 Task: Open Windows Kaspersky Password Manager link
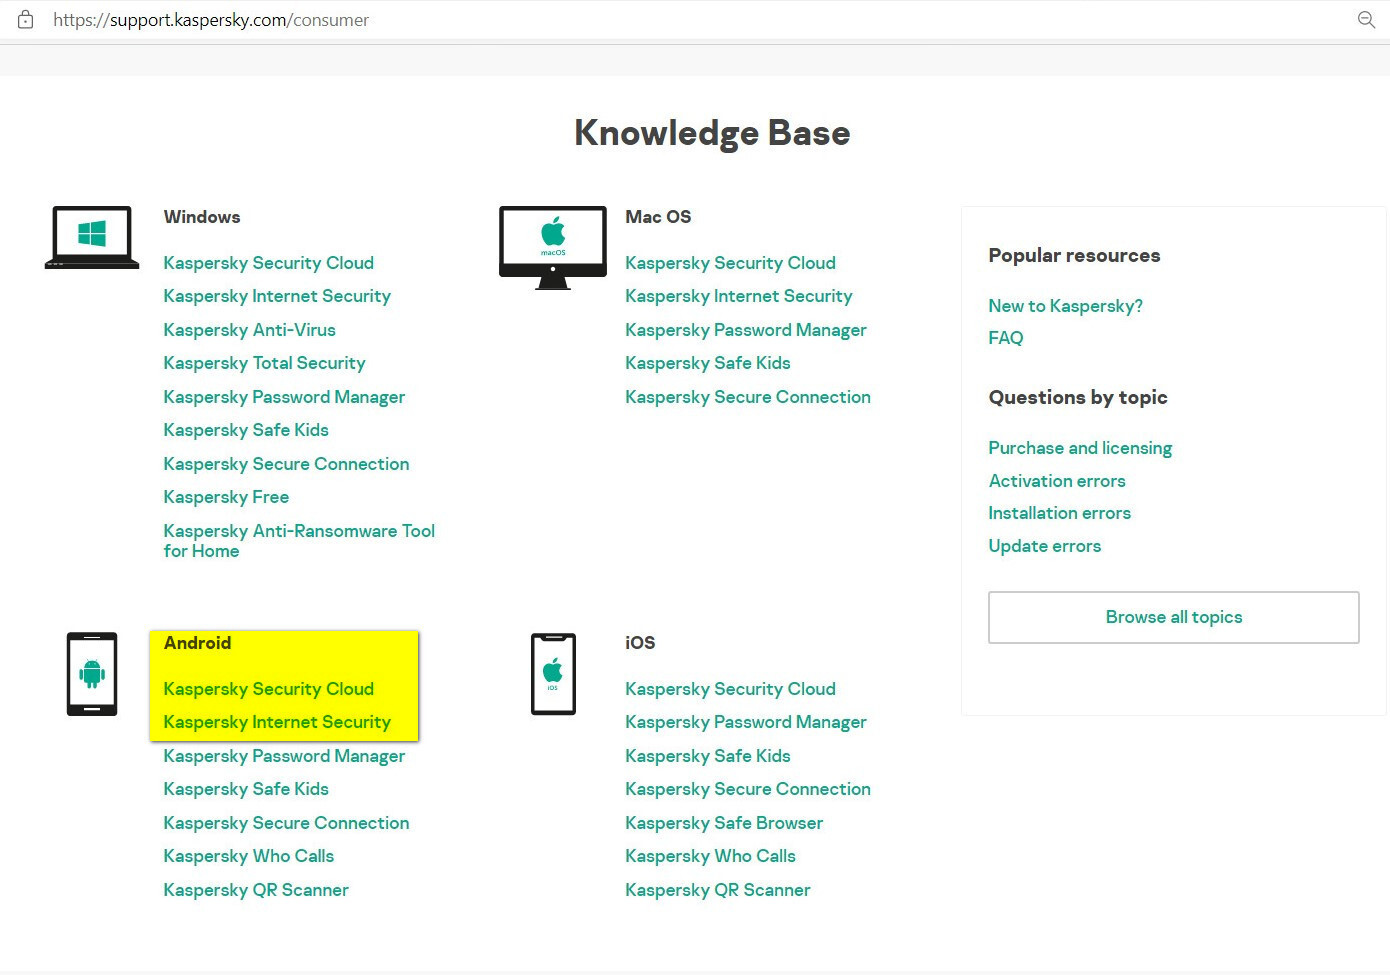[285, 397]
